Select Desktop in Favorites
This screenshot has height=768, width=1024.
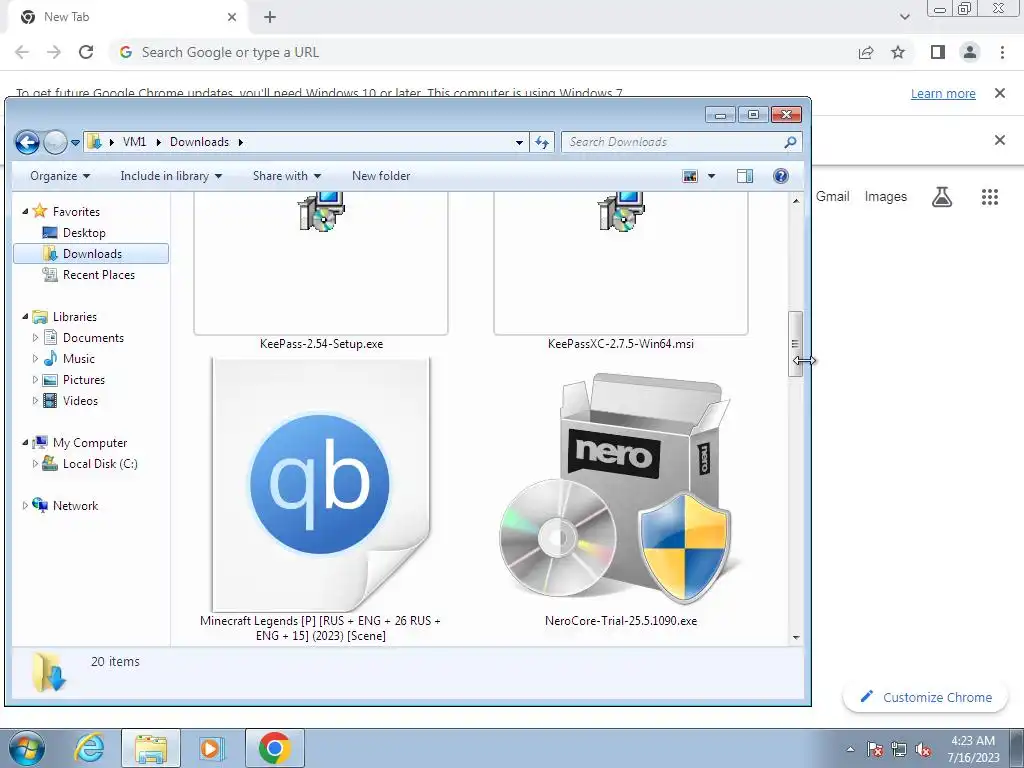84,233
